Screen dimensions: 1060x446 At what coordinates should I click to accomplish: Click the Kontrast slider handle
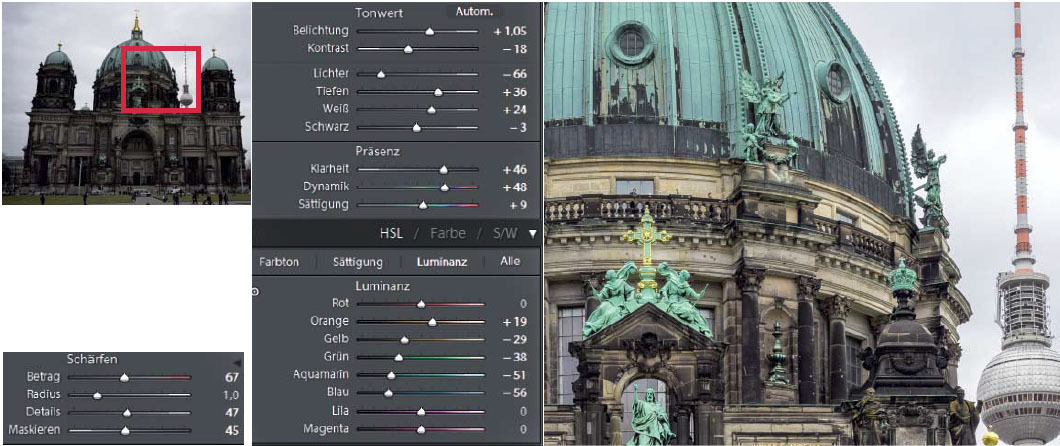pyautogui.click(x=408, y=49)
